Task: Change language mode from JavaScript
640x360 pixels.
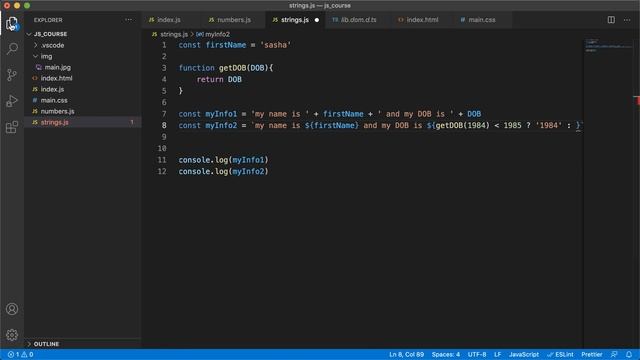Action: [524, 354]
